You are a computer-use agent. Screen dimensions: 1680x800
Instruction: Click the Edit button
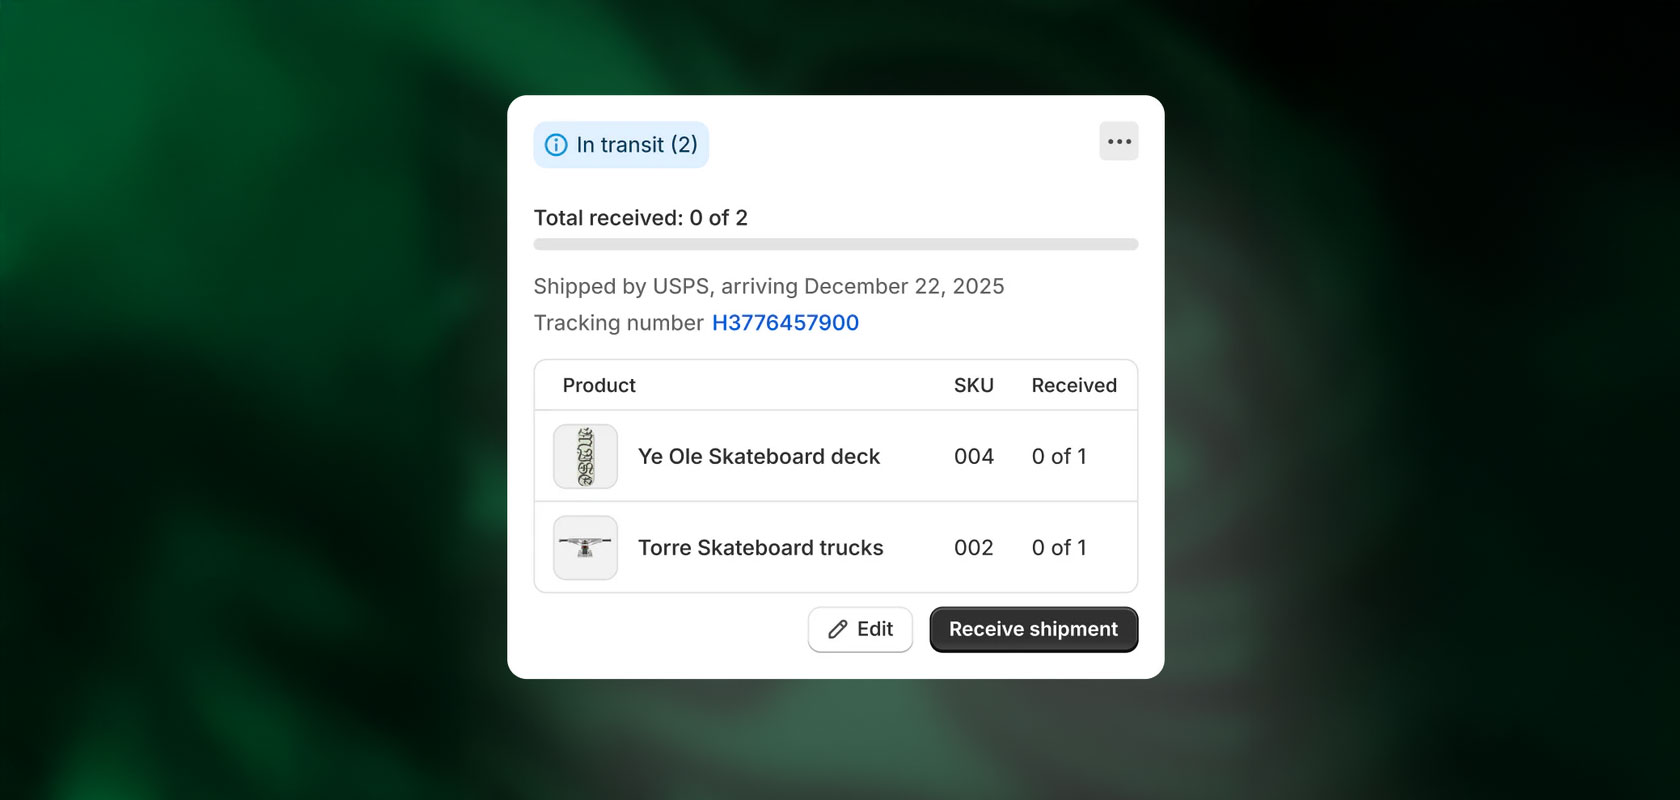click(860, 629)
